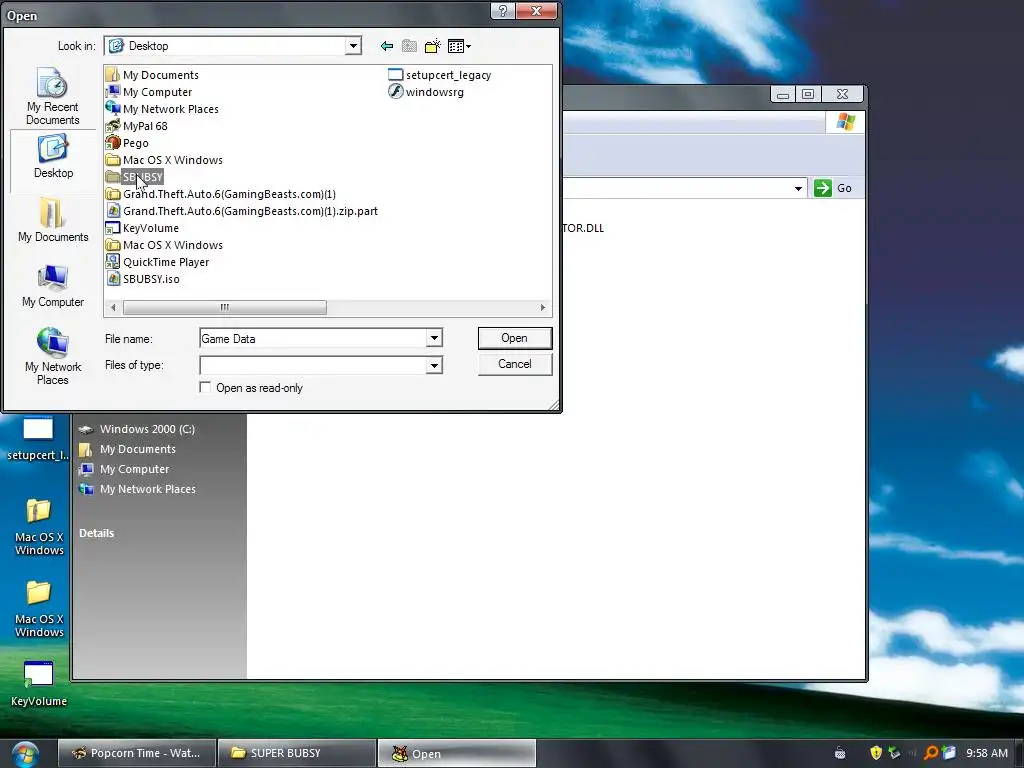This screenshot has width=1024, height=768.
Task: Click the horizontal scrollbar thumb in file list
Action: pos(225,308)
